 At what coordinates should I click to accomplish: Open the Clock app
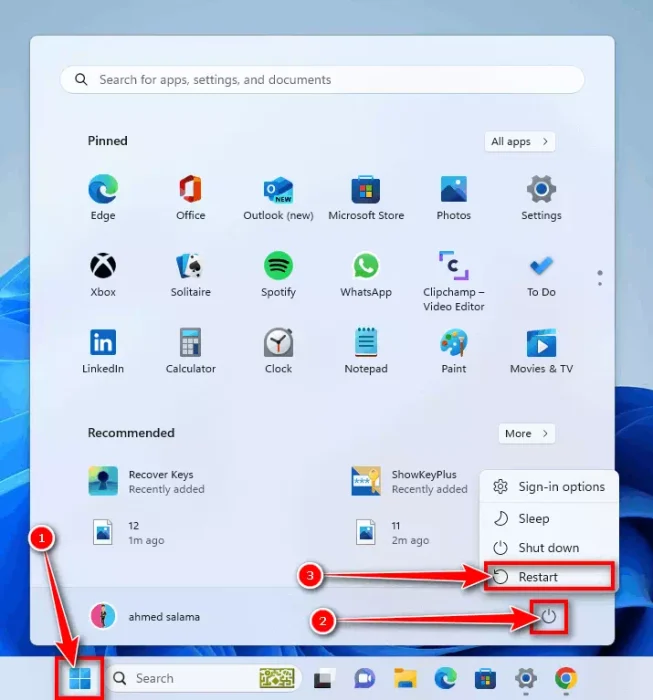click(x=278, y=351)
